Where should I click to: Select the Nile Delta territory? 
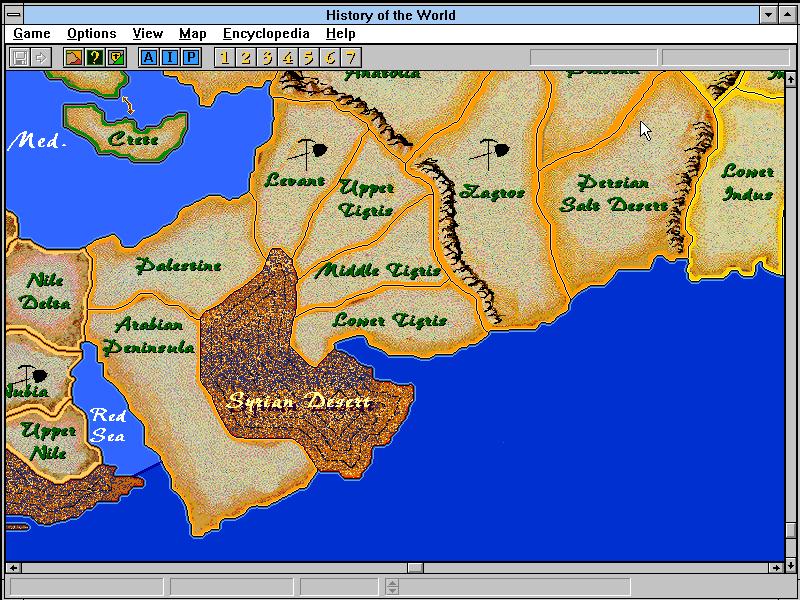click(x=45, y=291)
